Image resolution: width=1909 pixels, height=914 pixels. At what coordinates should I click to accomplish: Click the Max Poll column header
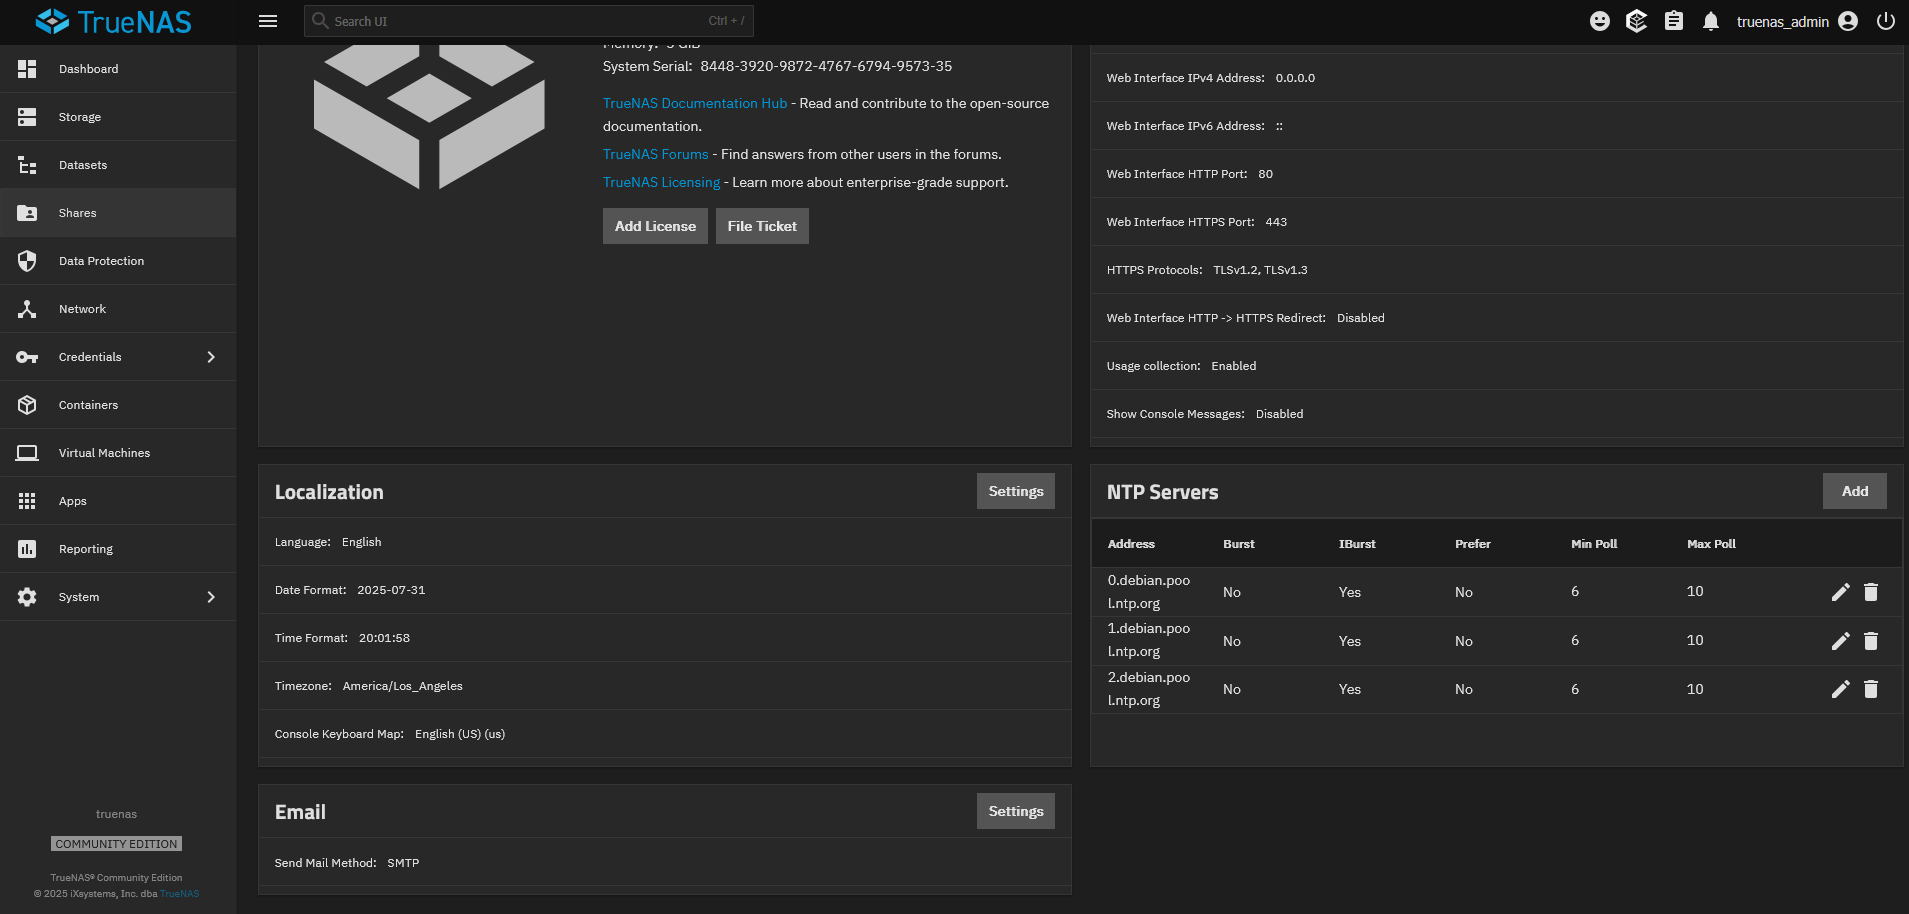pyautogui.click(x=1711, y=544)
